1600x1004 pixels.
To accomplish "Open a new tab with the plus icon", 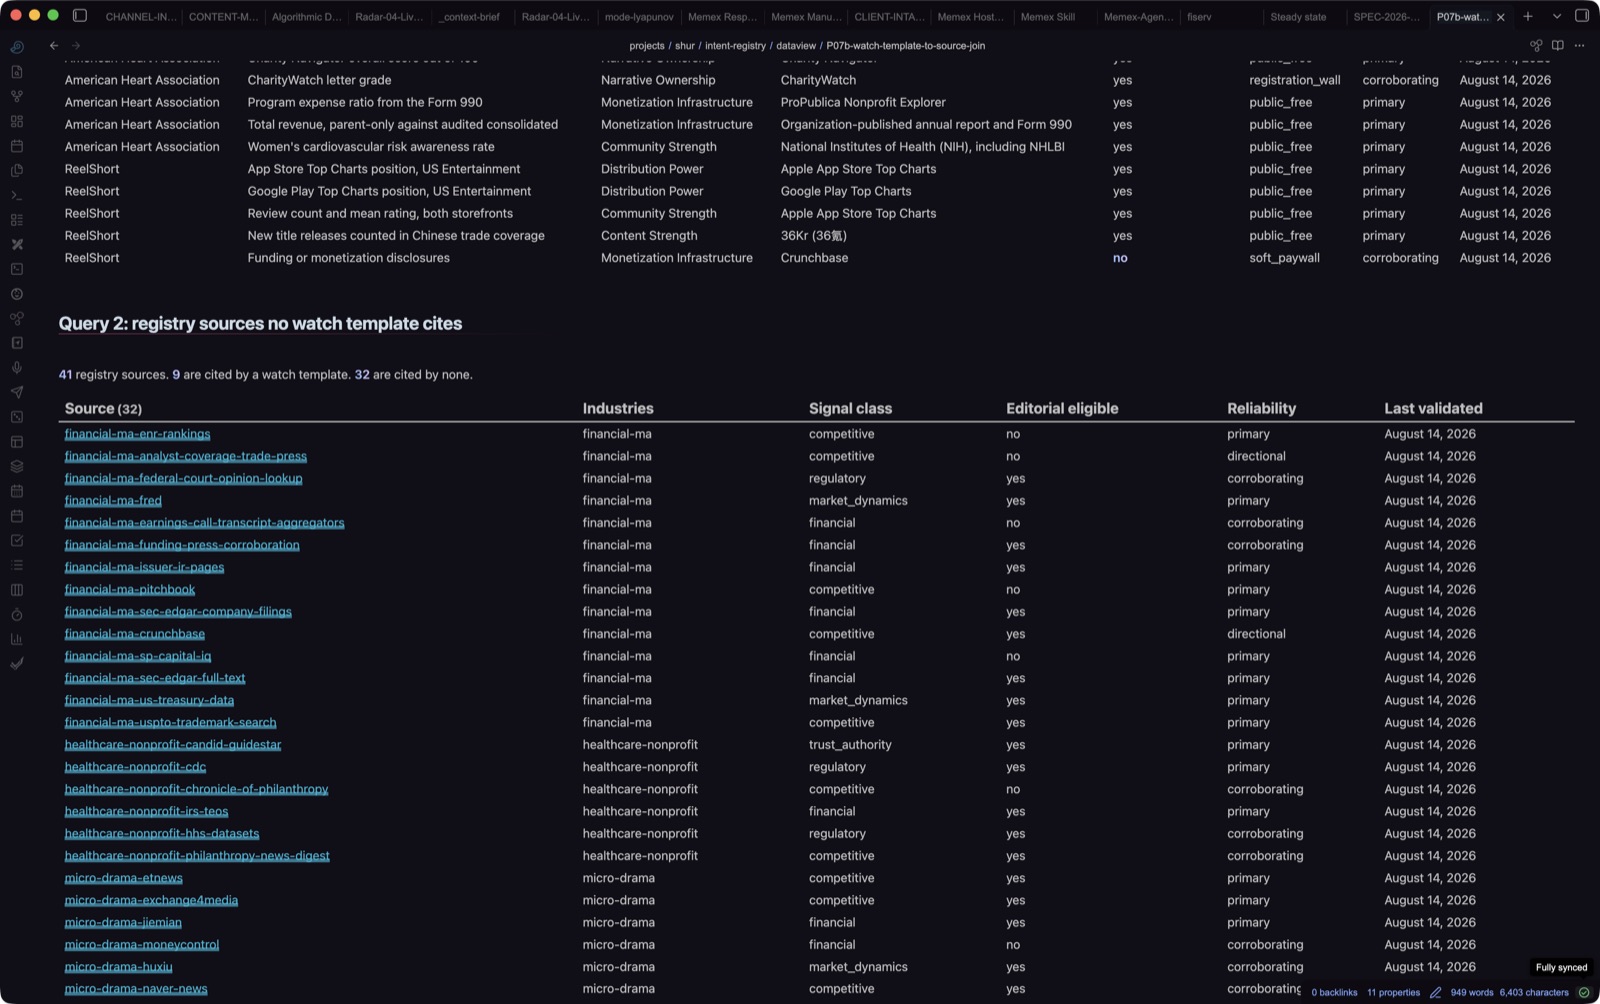I will [1528, 16].
